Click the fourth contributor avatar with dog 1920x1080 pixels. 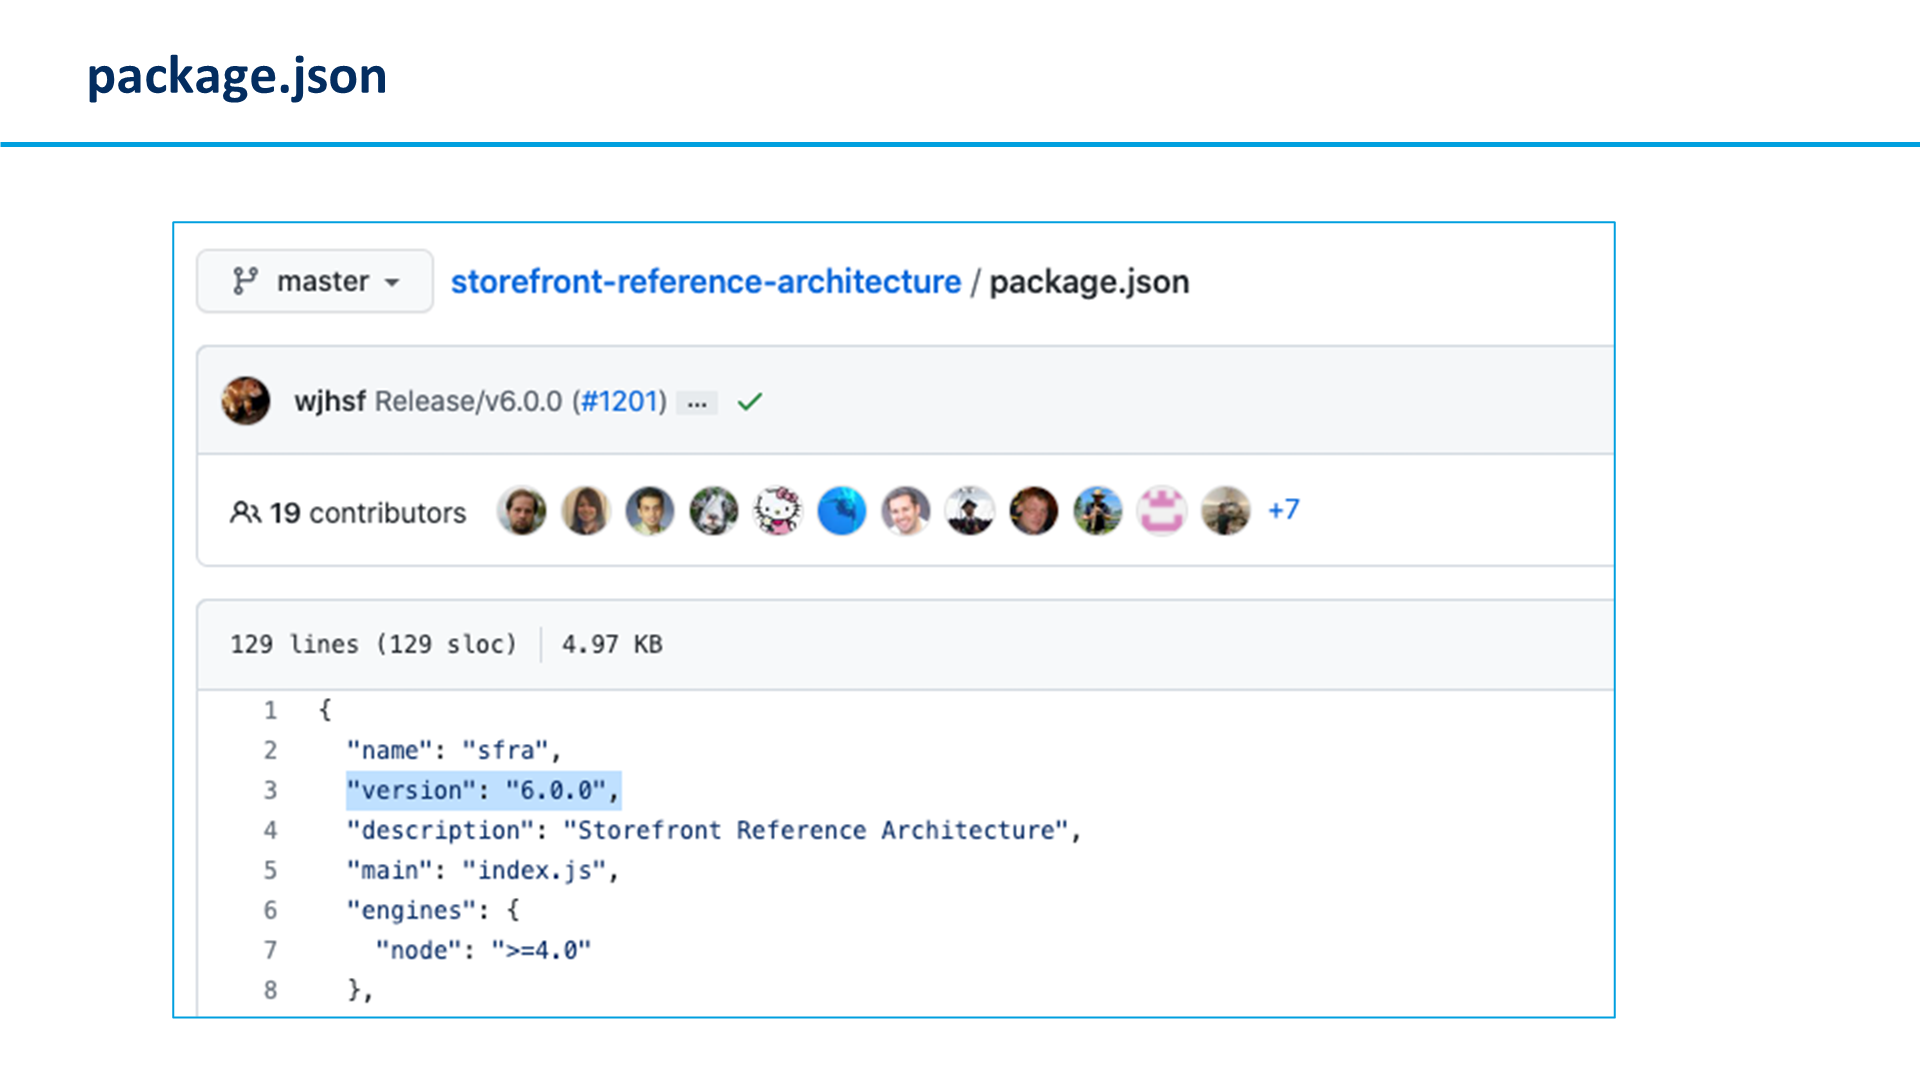pyautogui.click(x=714, y=511)
